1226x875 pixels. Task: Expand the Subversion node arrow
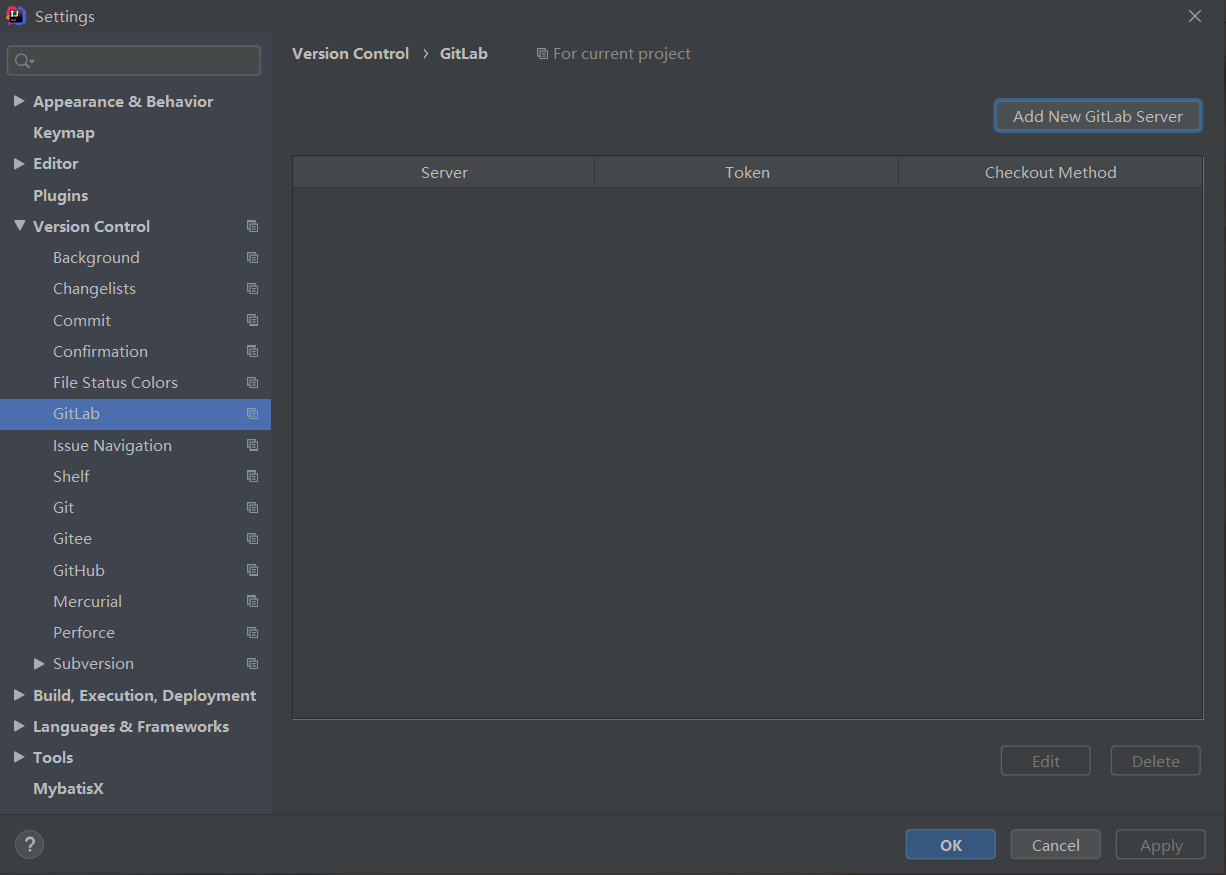pos(39,663)
